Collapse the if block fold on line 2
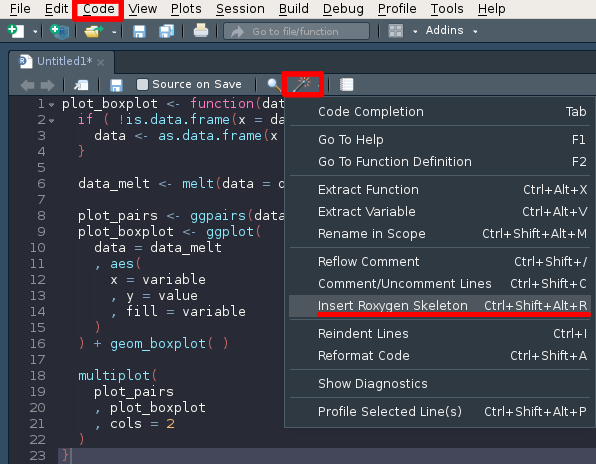Screen dimensions: 596x464 [x=52, y=121]
